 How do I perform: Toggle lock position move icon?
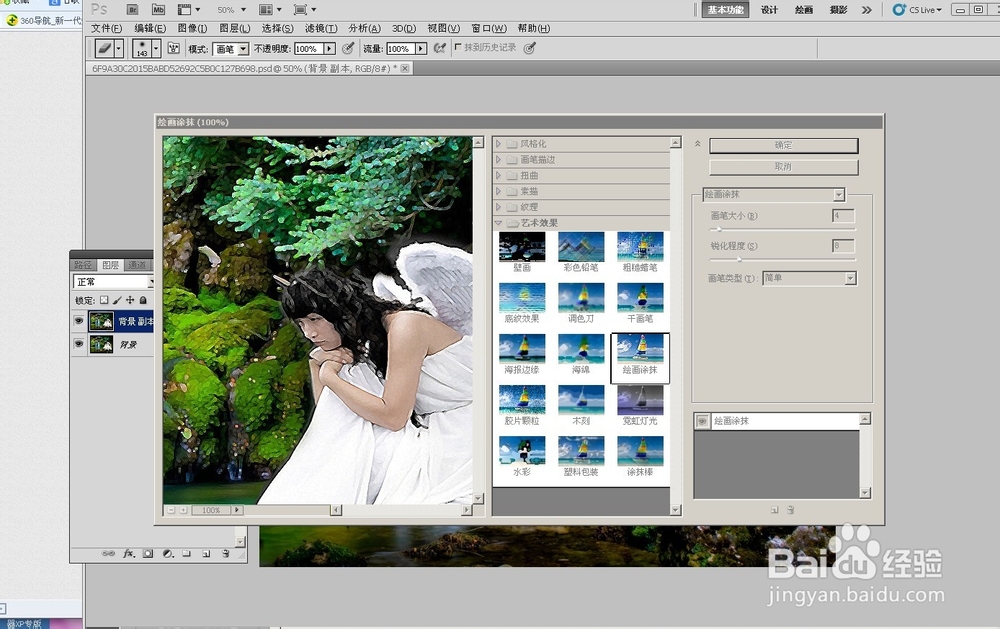[x=130, y=300]
